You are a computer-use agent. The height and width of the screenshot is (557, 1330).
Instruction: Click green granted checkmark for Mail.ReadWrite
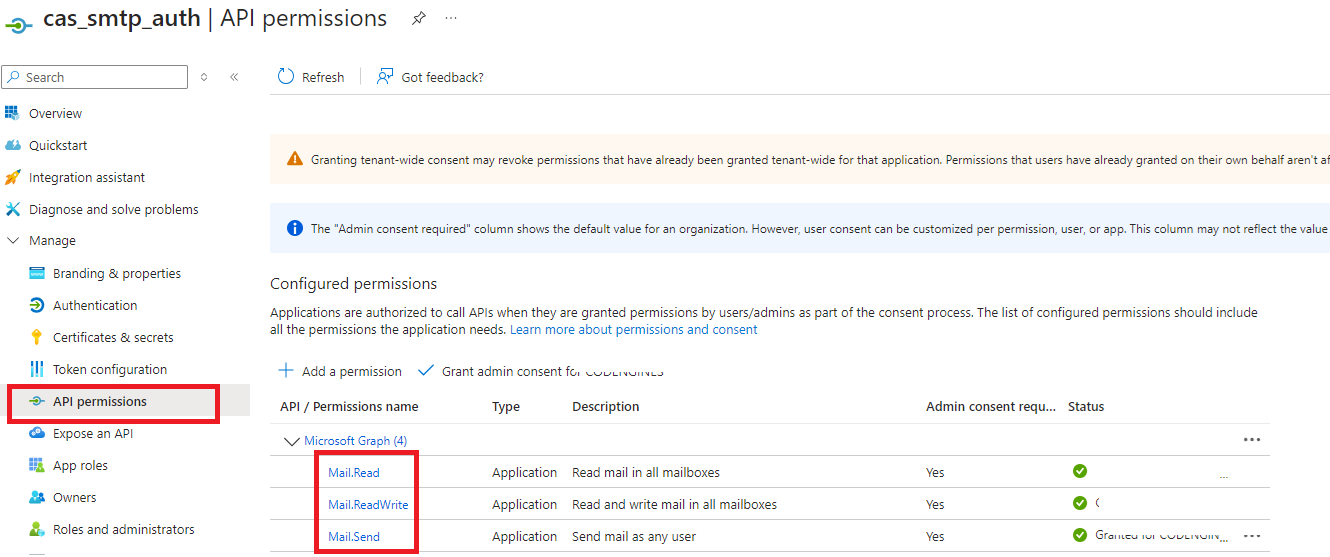coord(1079,503)
